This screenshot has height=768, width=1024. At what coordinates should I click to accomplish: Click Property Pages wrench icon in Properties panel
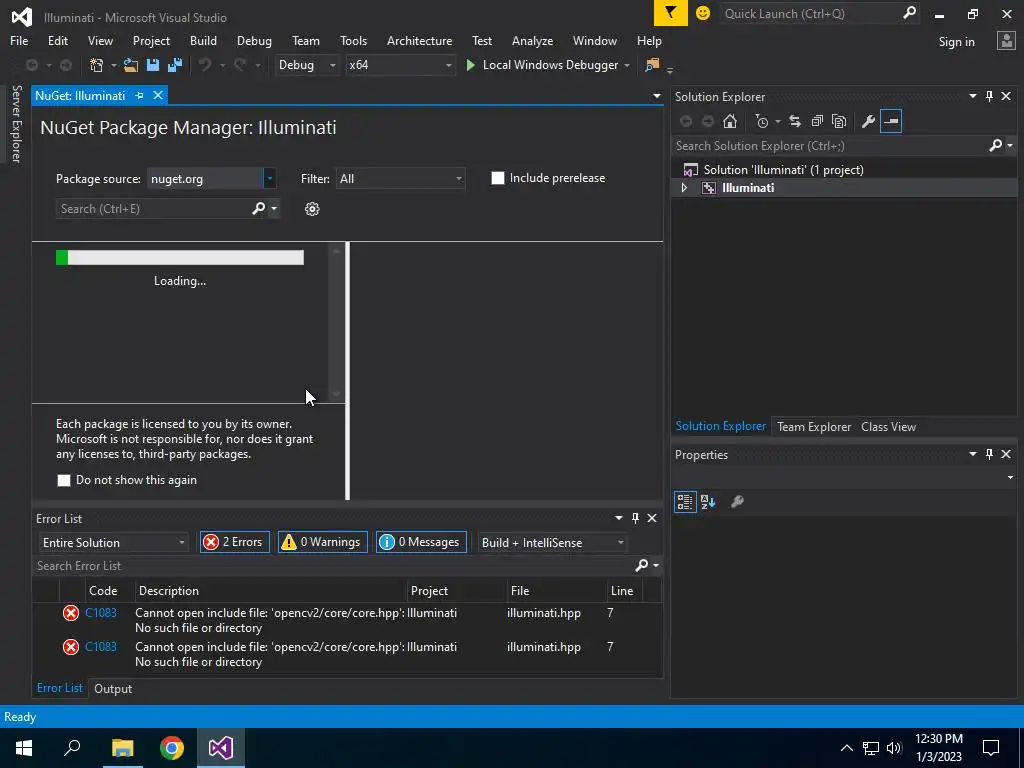coord(737,502)
